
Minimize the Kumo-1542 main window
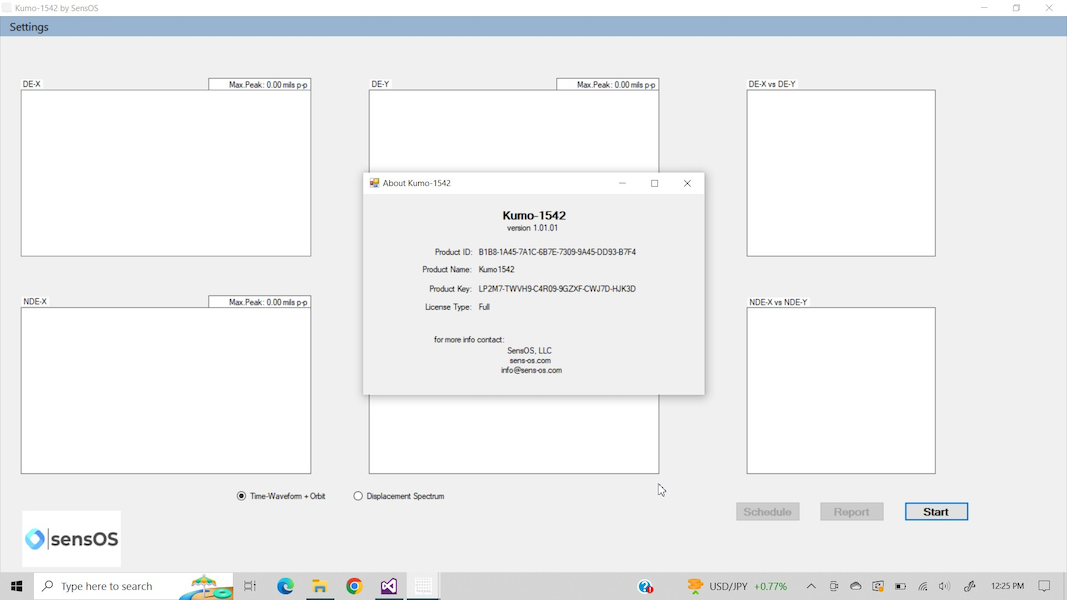[984, 8]
